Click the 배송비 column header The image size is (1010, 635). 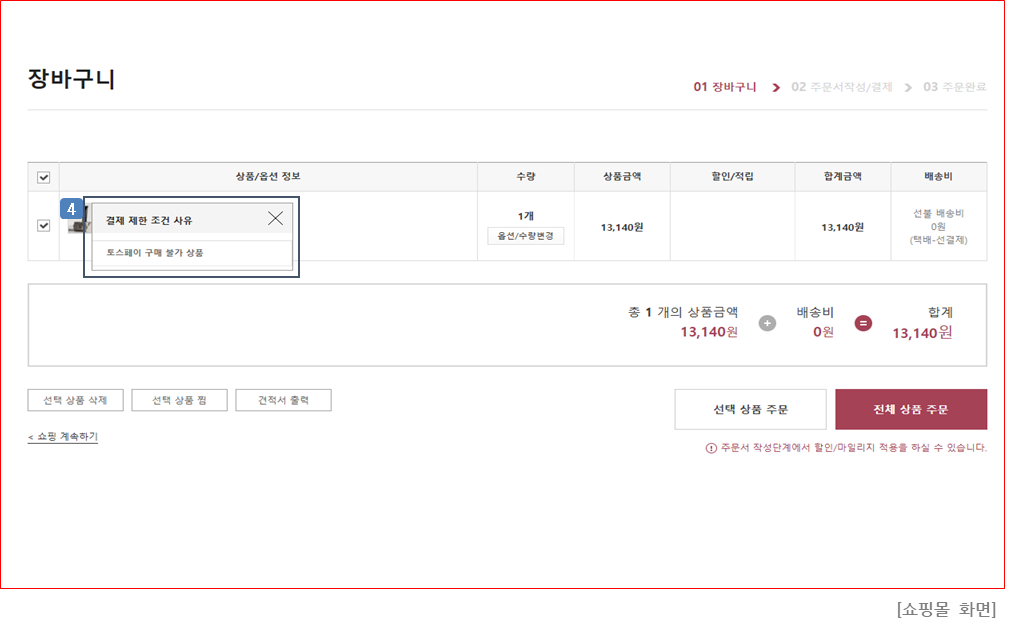939,176
